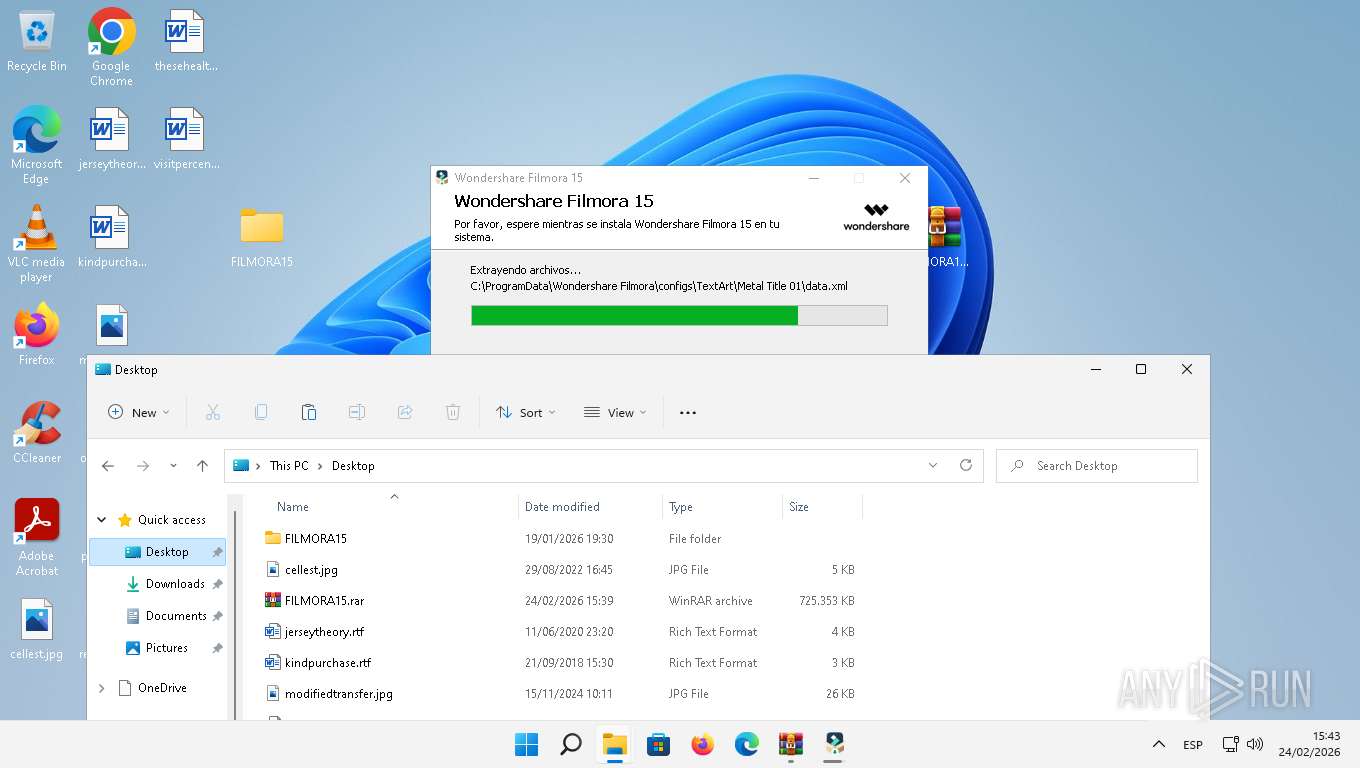Go forward with the Explorer forward arrow
Image resolution: width=1360 pixels, height=768 pixels.
(143, 466)
